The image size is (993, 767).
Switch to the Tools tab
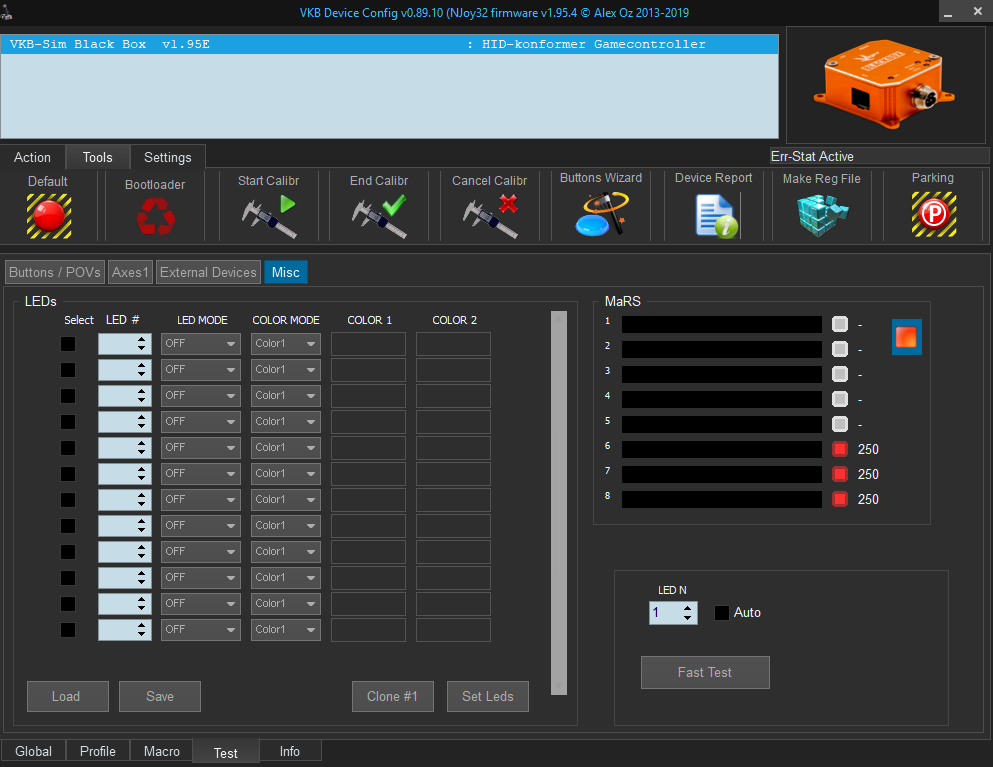point(98,157)
